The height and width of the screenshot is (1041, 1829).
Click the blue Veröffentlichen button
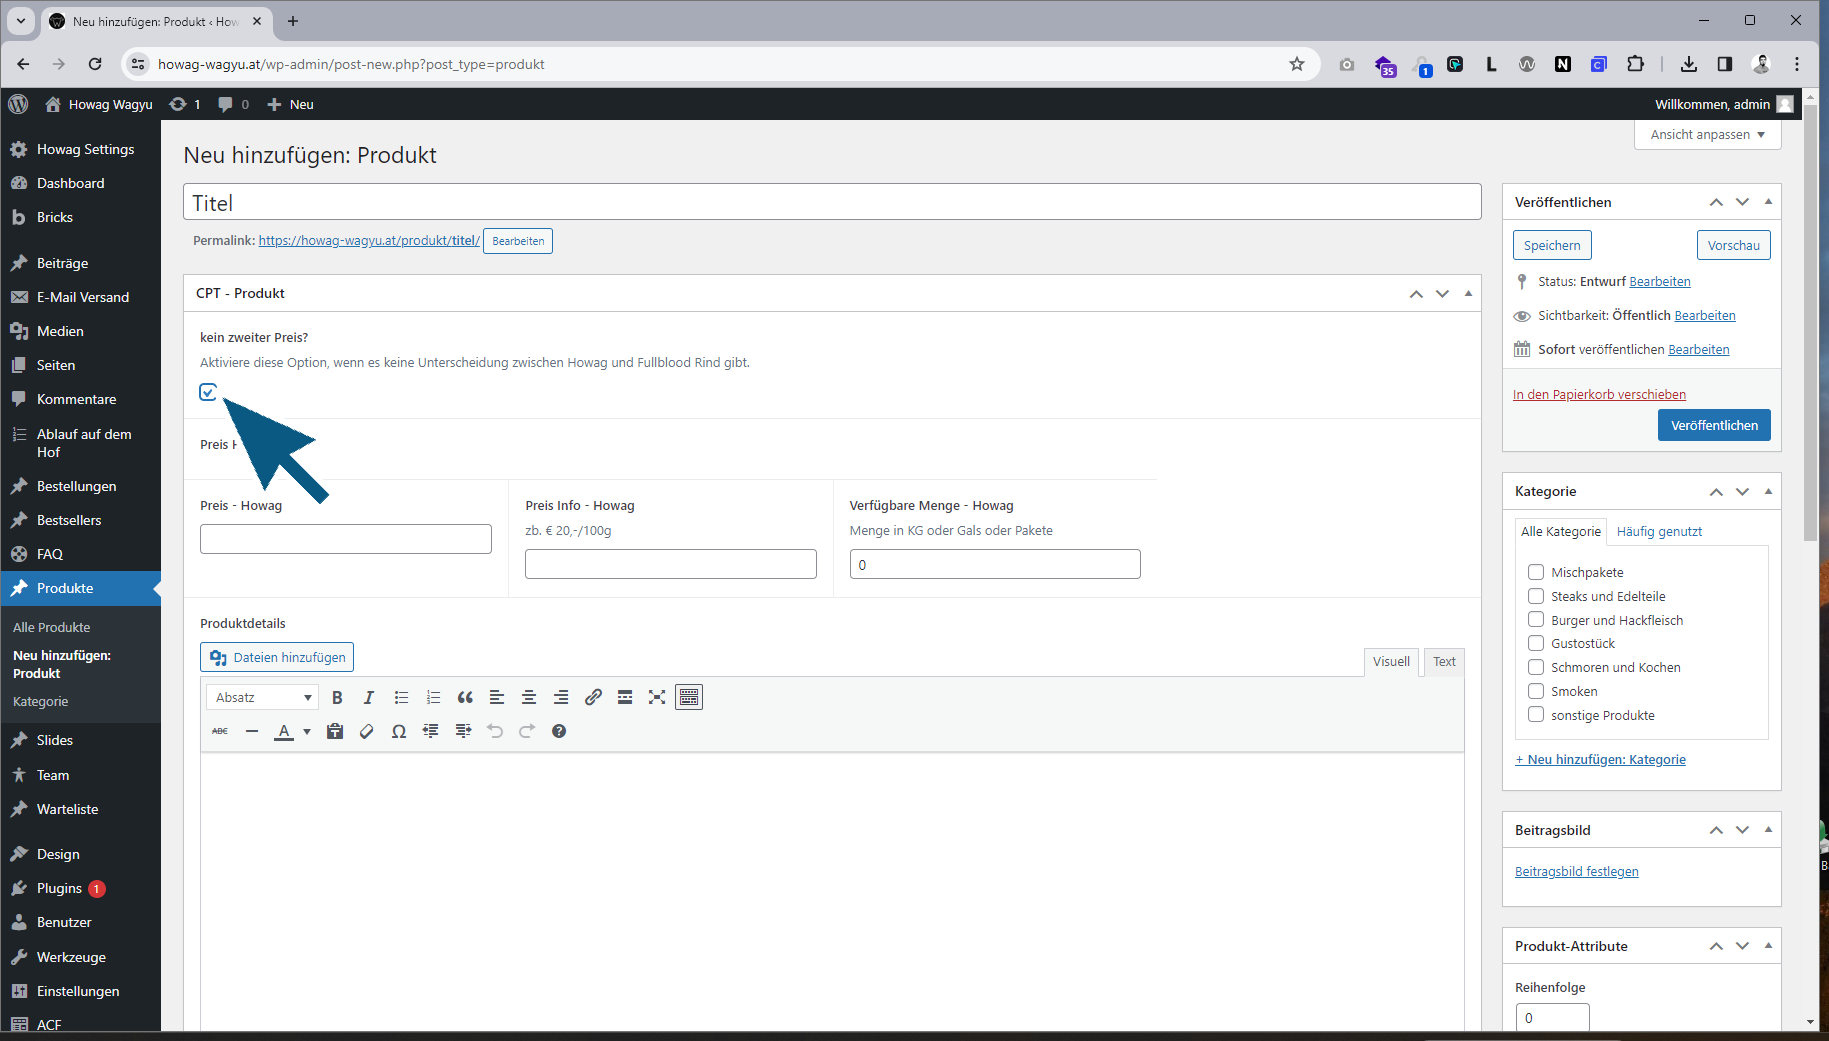pyautogui.click(x=1714, y=425)
